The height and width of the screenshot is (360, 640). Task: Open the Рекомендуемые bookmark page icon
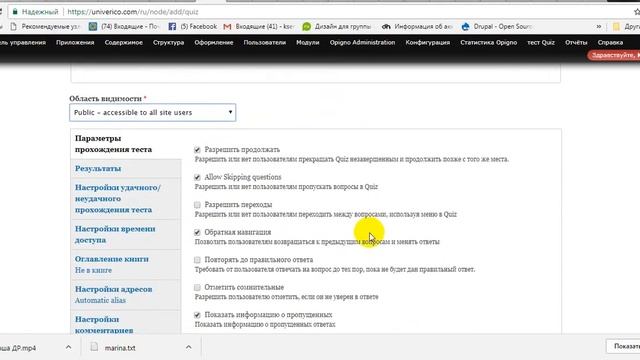(x=13, y=27)
